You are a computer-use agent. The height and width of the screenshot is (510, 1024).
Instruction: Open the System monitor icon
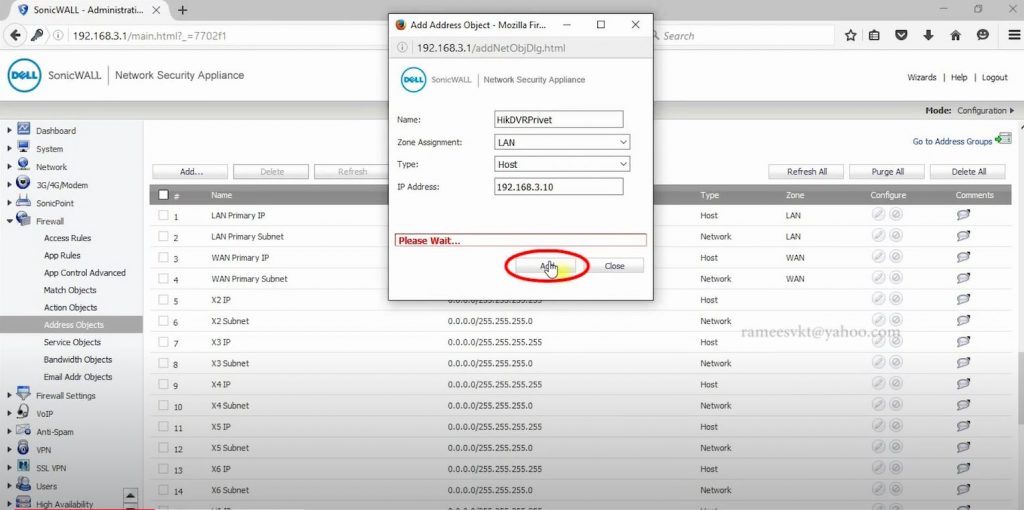tap(24, 147)
